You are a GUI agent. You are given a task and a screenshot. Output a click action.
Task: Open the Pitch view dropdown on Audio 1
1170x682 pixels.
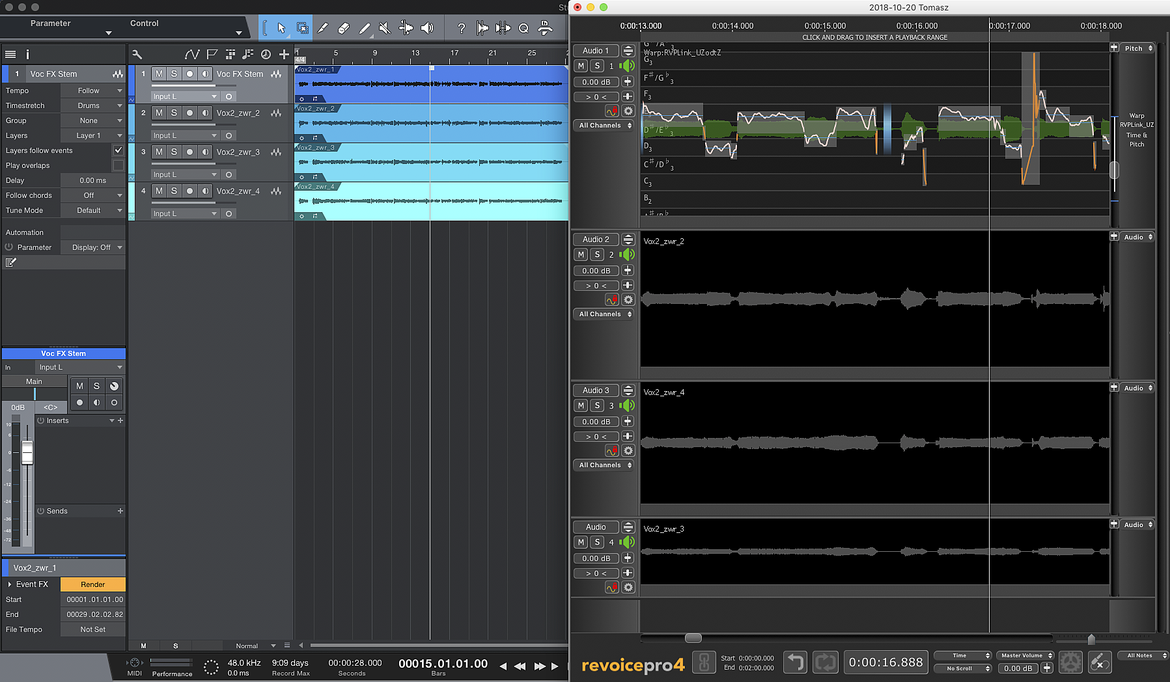[x=1138, y=48]
